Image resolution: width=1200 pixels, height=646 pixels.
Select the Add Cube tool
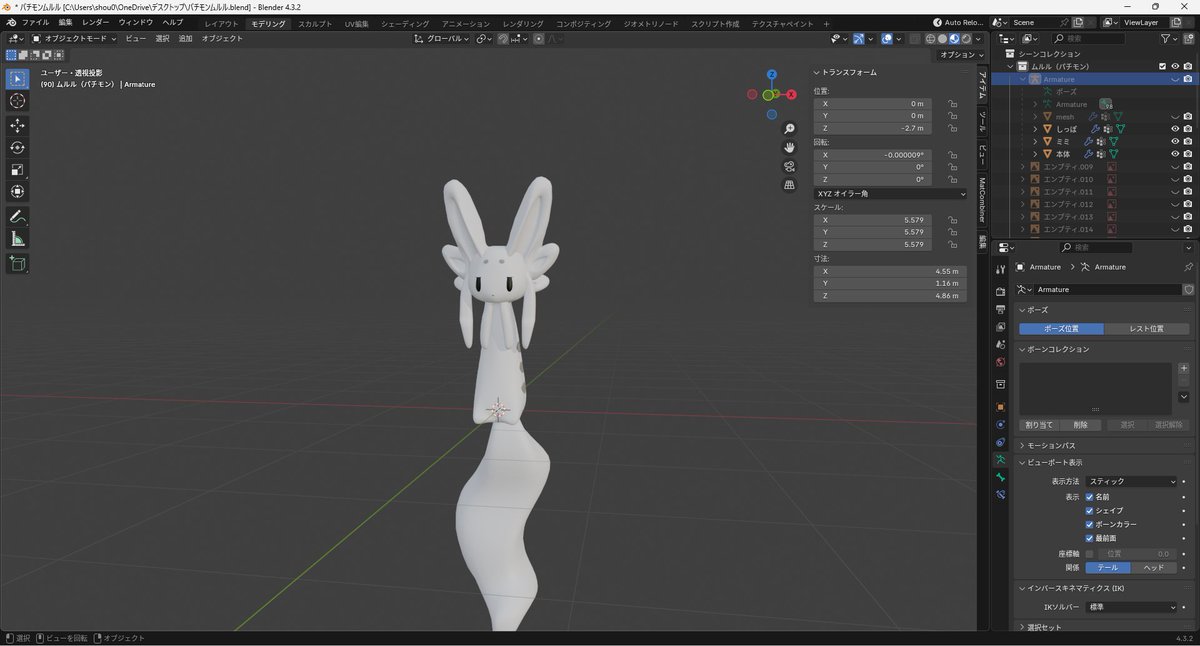[x=18, y=263]
